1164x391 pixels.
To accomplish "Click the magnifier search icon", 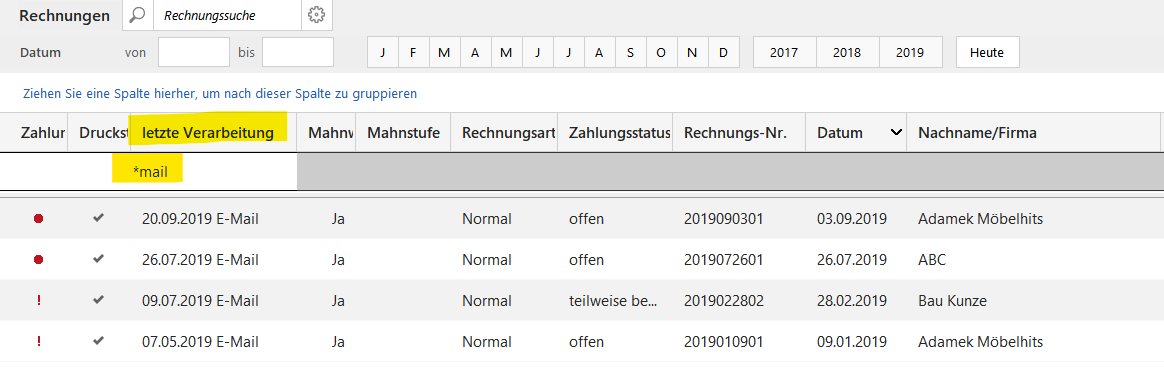I will coord(138,15).
